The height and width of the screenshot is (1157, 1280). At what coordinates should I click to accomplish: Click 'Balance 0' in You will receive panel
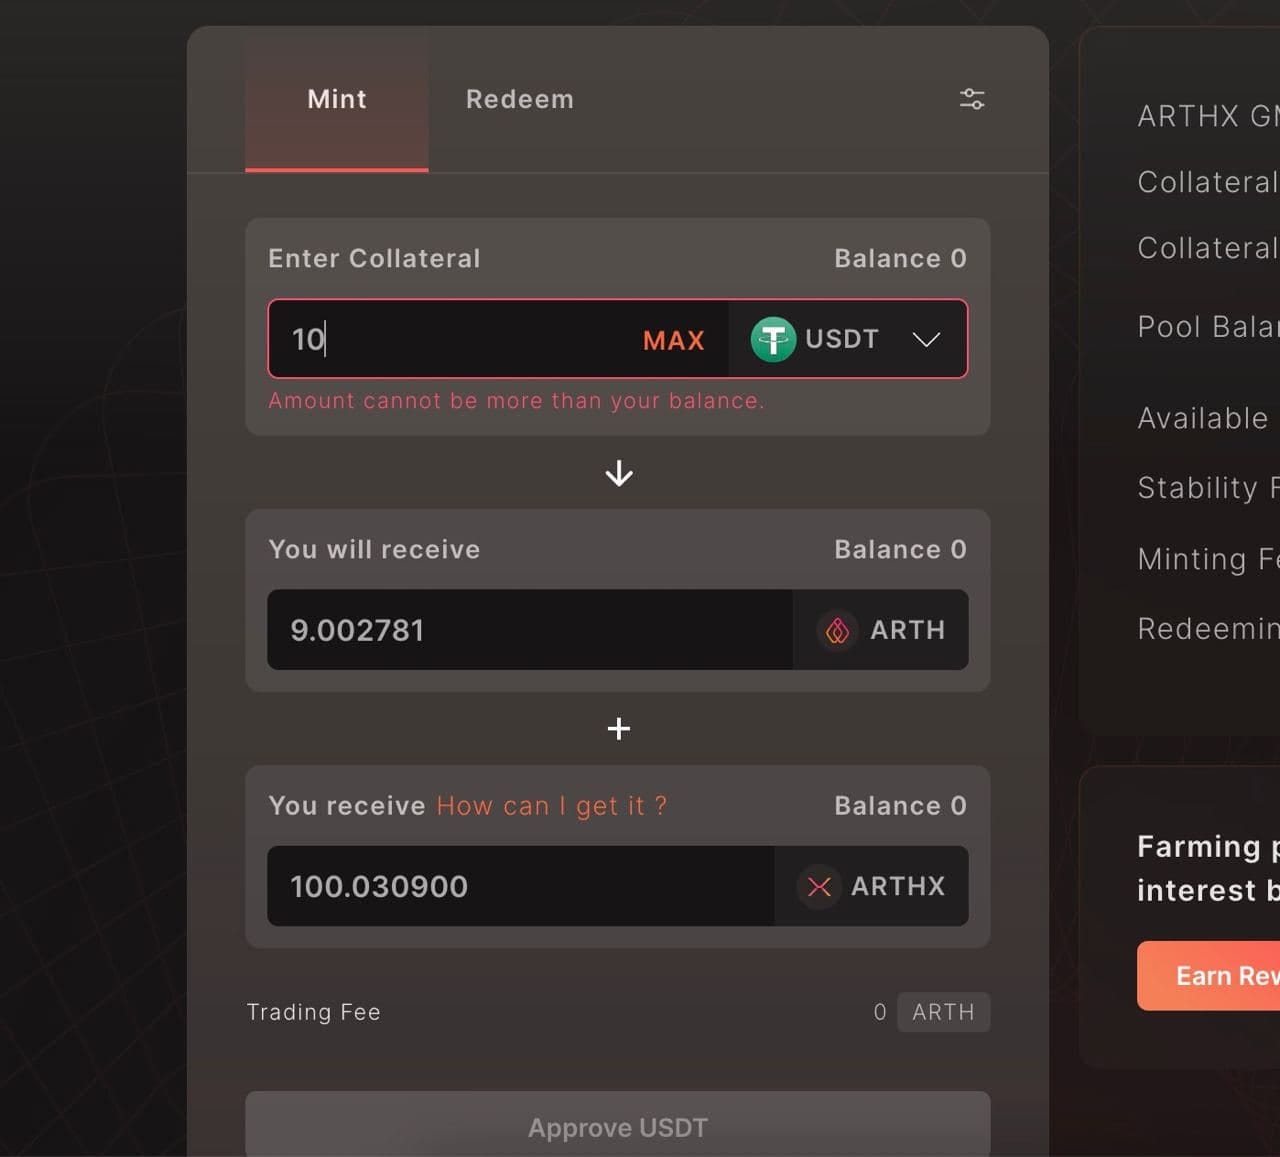(900, 549)
